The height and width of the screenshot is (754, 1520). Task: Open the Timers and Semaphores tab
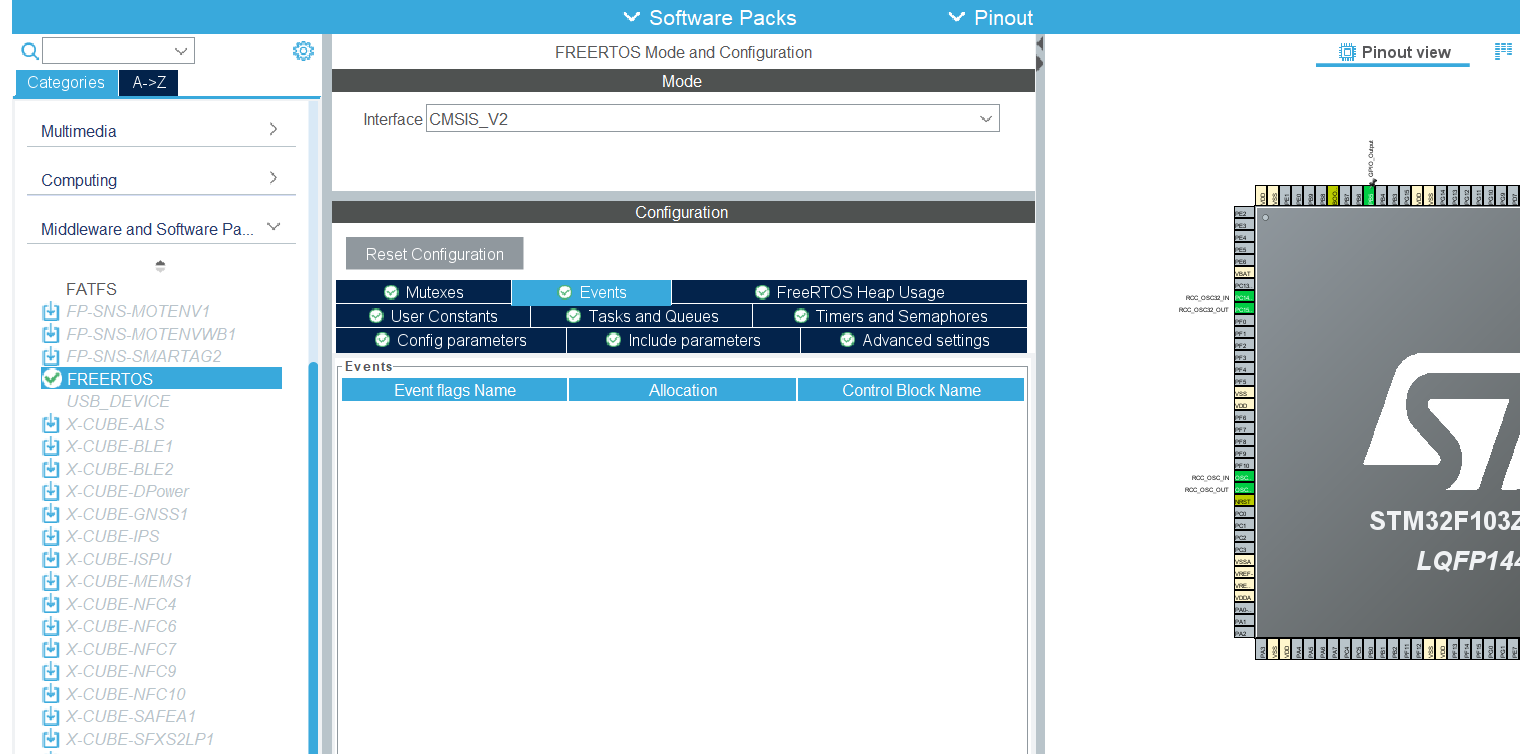(x=890, y=316)
